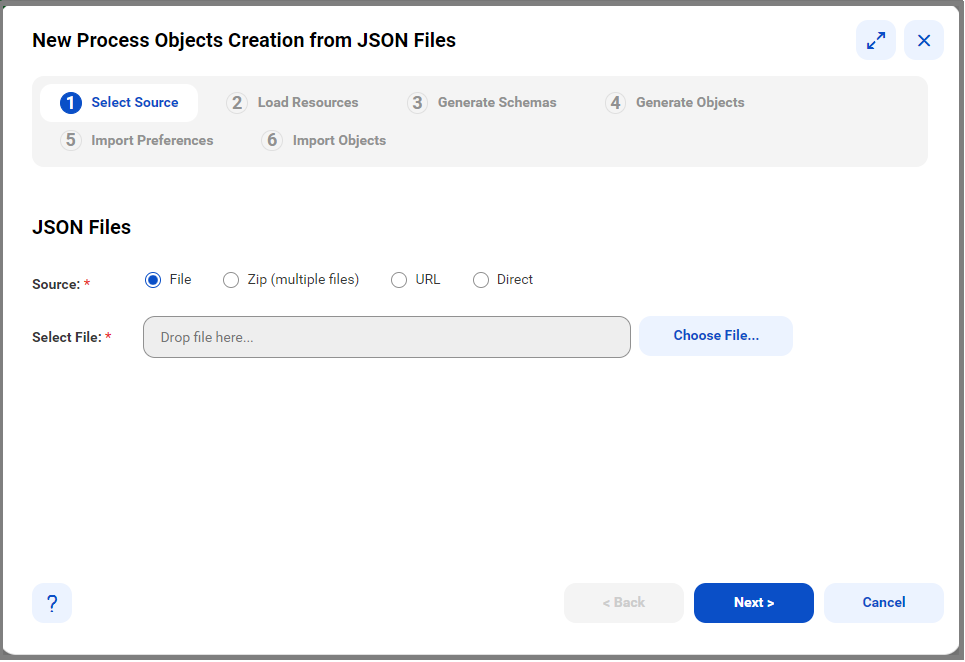Click the JSON Files heading
Image resolution: width=965 pixels, height=662 pixels.
pos(81,227)
